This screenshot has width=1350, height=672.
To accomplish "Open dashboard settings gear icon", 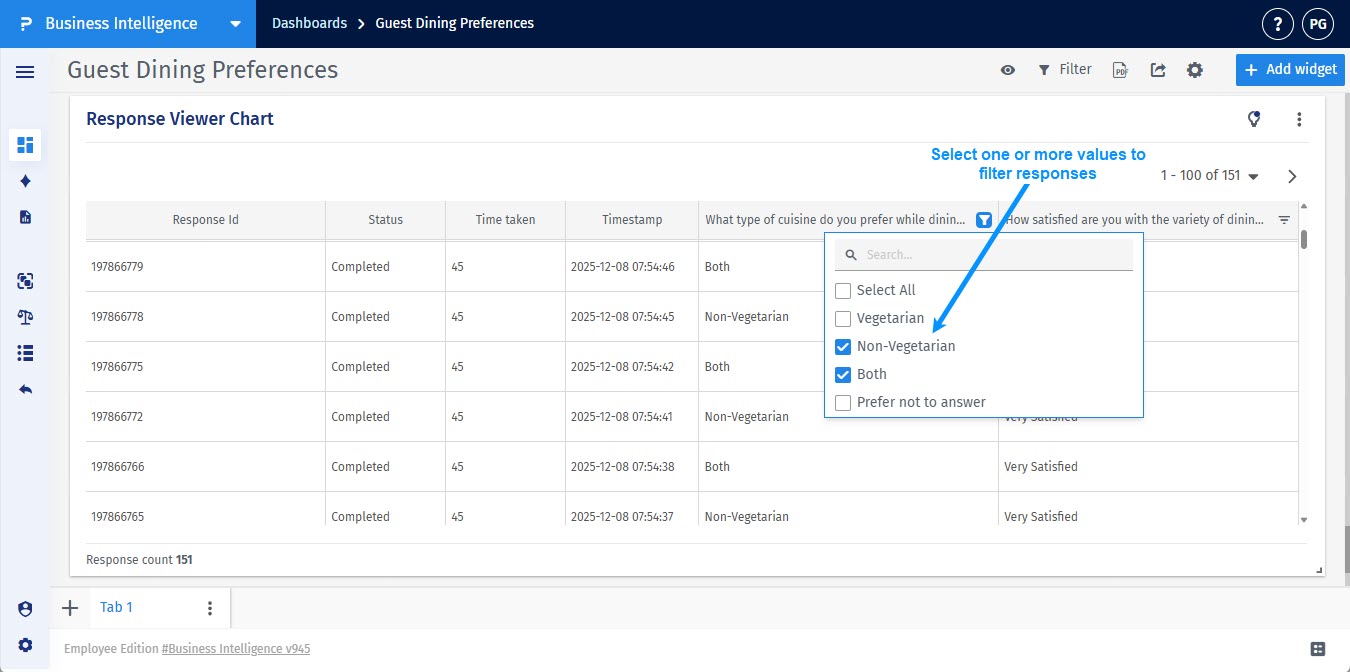I will pos(1194,70).
